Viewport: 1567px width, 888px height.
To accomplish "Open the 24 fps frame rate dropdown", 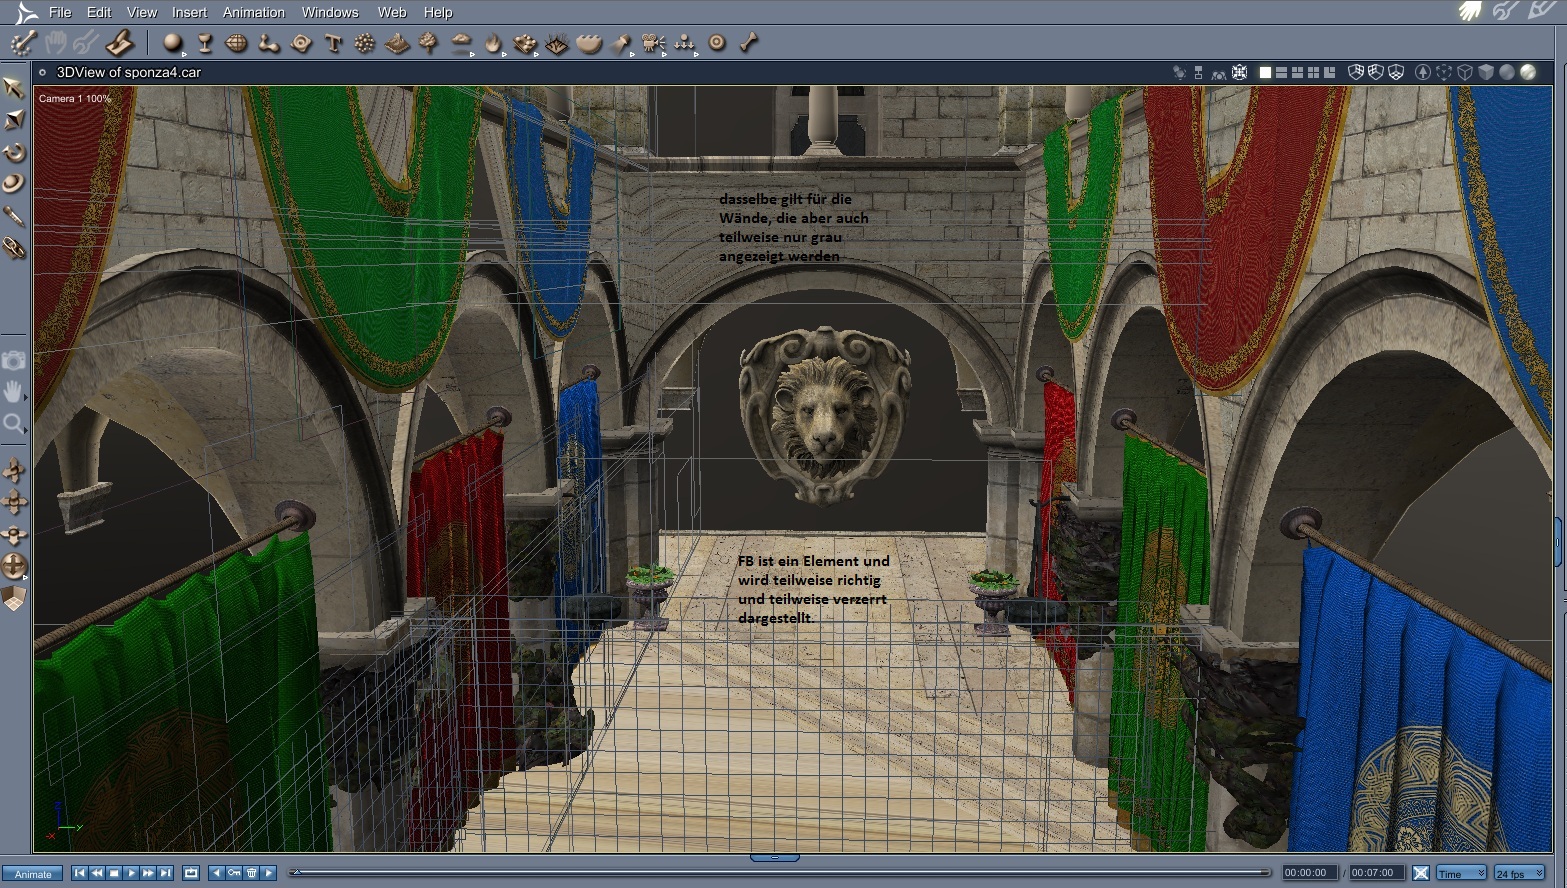I will (x=1518, y=873).
